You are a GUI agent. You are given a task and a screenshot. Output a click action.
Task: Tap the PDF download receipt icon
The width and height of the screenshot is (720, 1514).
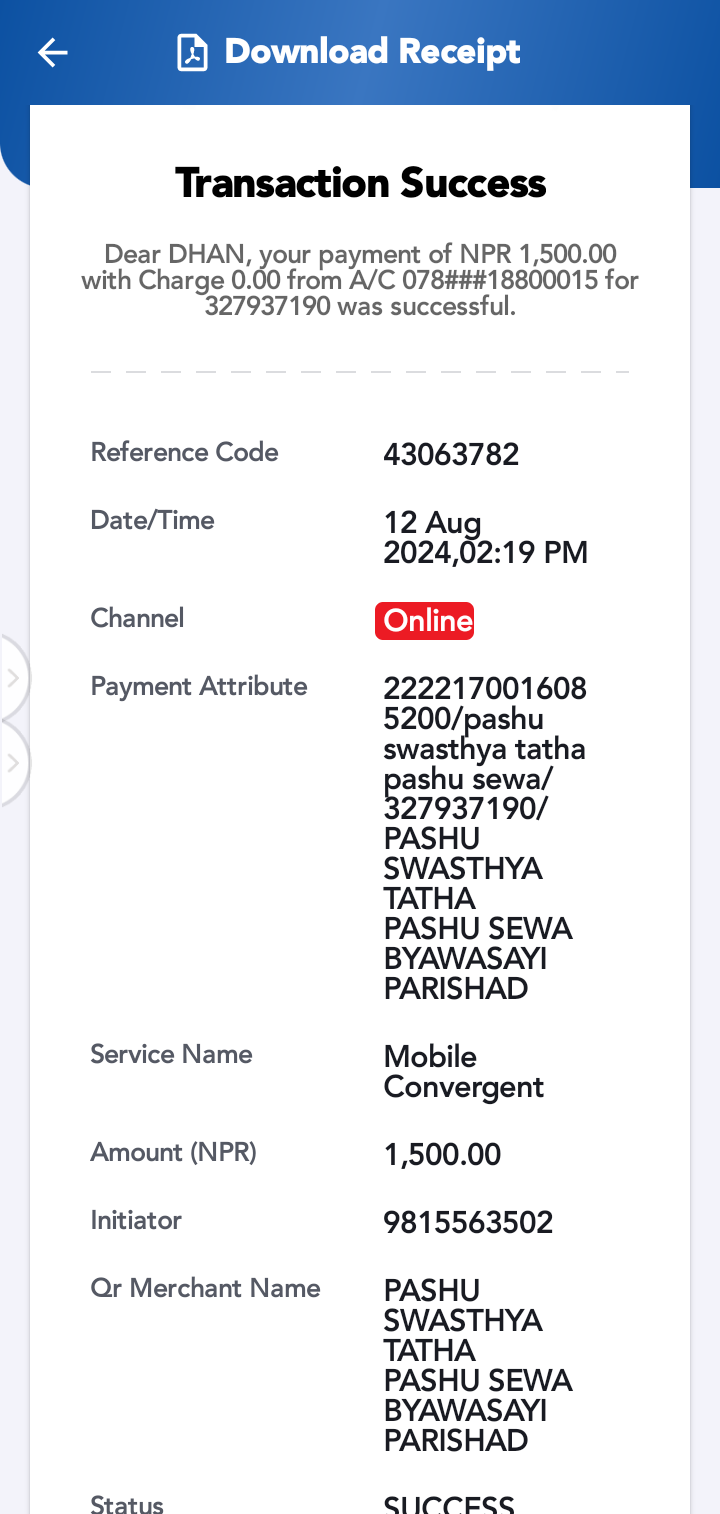192,53
